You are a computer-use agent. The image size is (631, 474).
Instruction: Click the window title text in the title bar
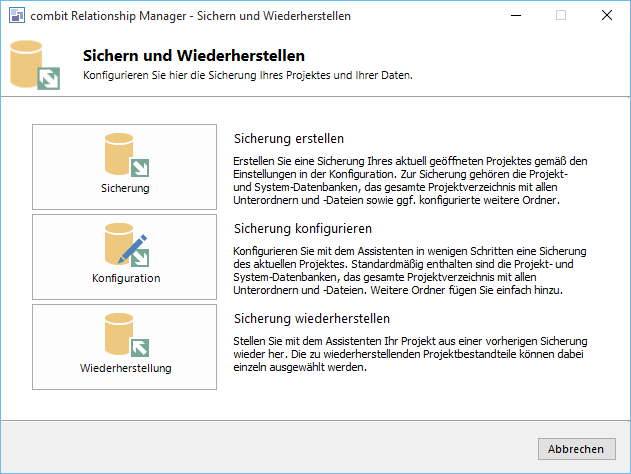tap(190, 16)
